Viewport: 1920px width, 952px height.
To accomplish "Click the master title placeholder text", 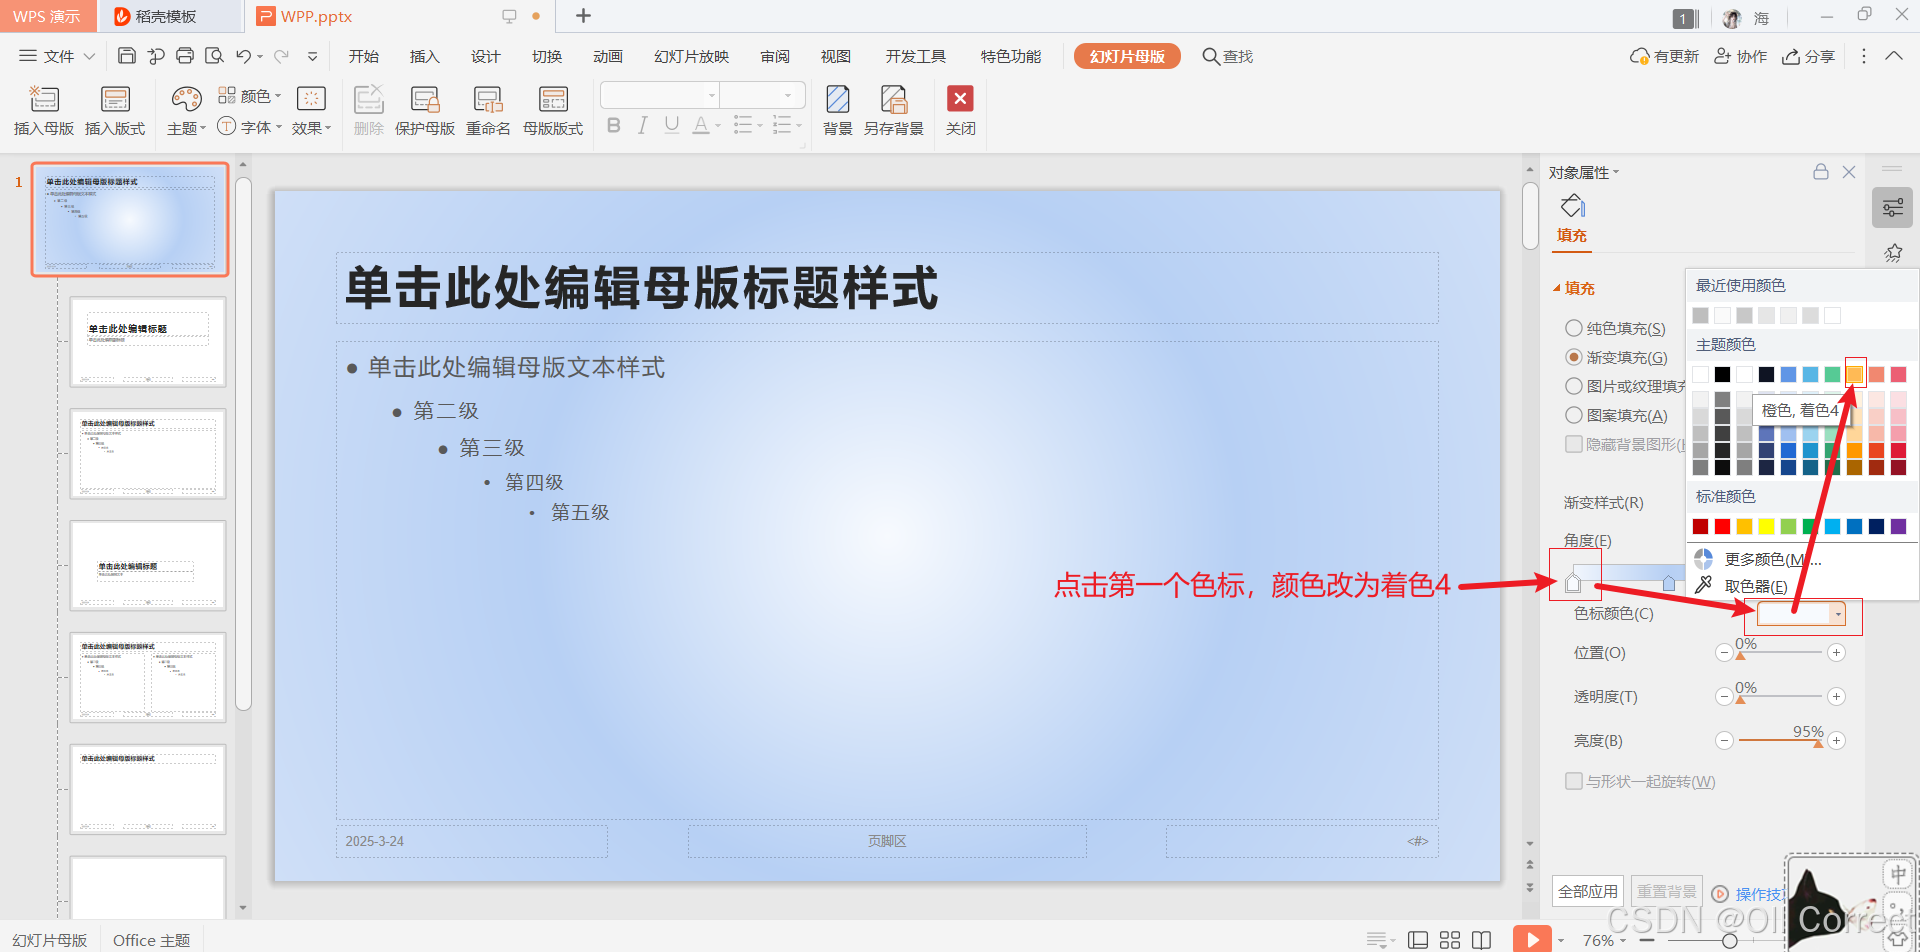I will coord(642,288).
